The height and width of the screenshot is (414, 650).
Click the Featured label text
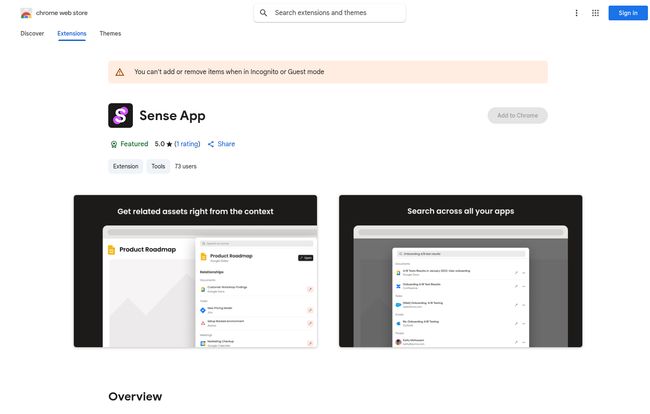[x=134, y=144]
